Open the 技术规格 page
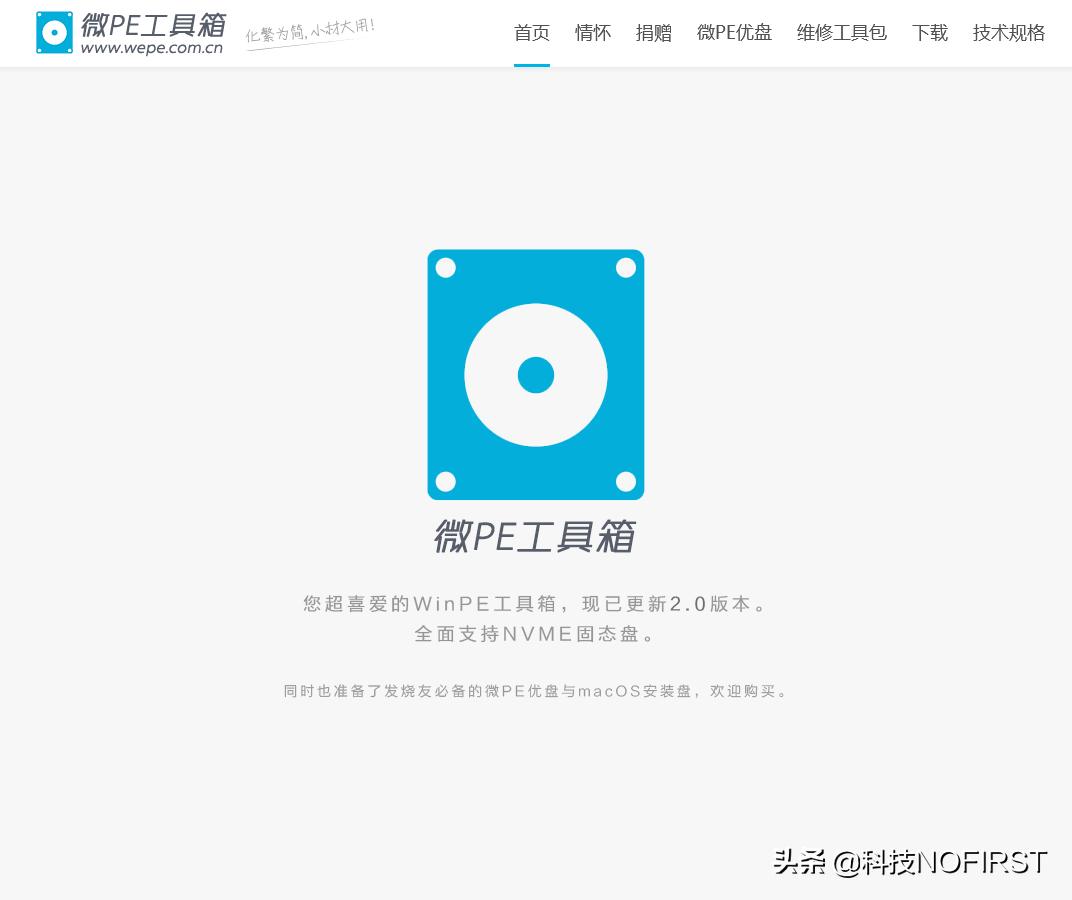The height and width of the screenshot is (900, 1072). (1008, 33)
